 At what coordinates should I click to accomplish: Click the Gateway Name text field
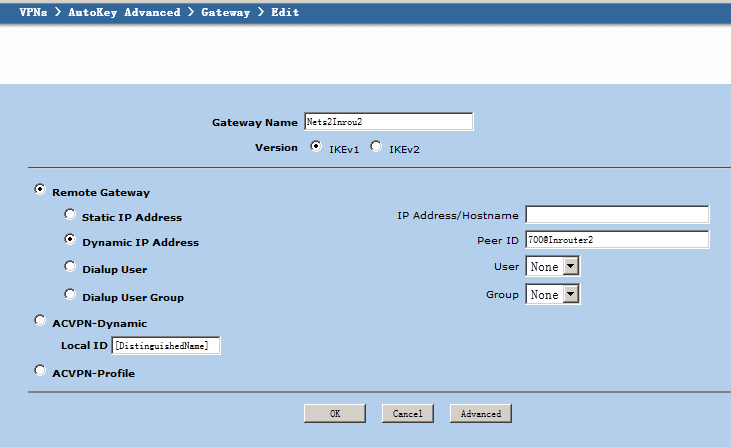(x=387, y=122)
